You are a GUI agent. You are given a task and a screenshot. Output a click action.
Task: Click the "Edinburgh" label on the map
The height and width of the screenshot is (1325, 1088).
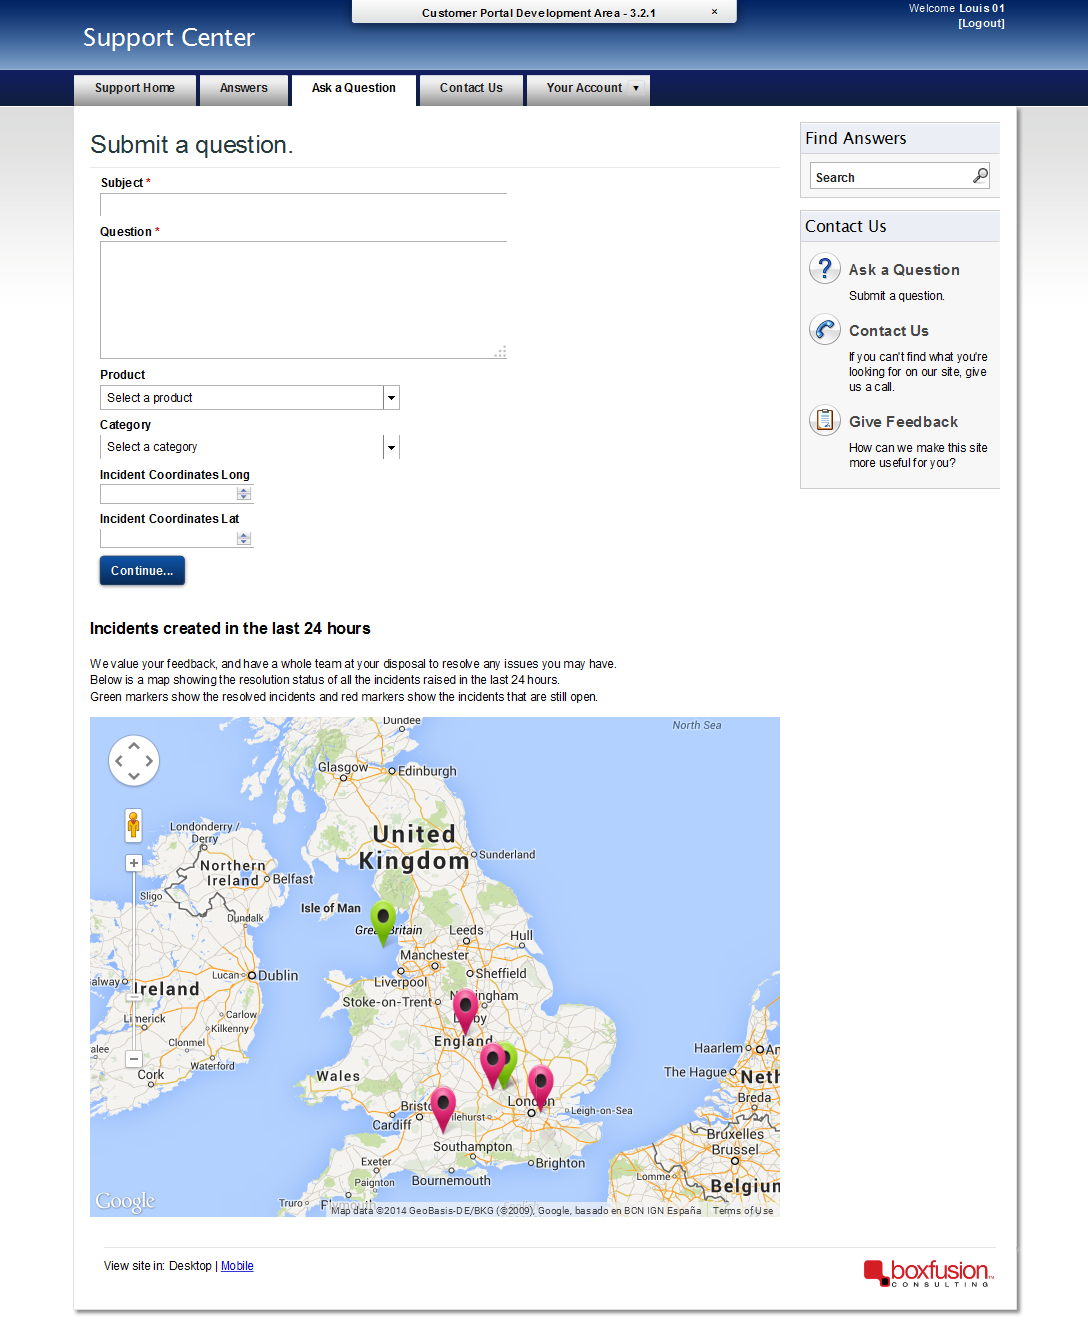point(427,771)
